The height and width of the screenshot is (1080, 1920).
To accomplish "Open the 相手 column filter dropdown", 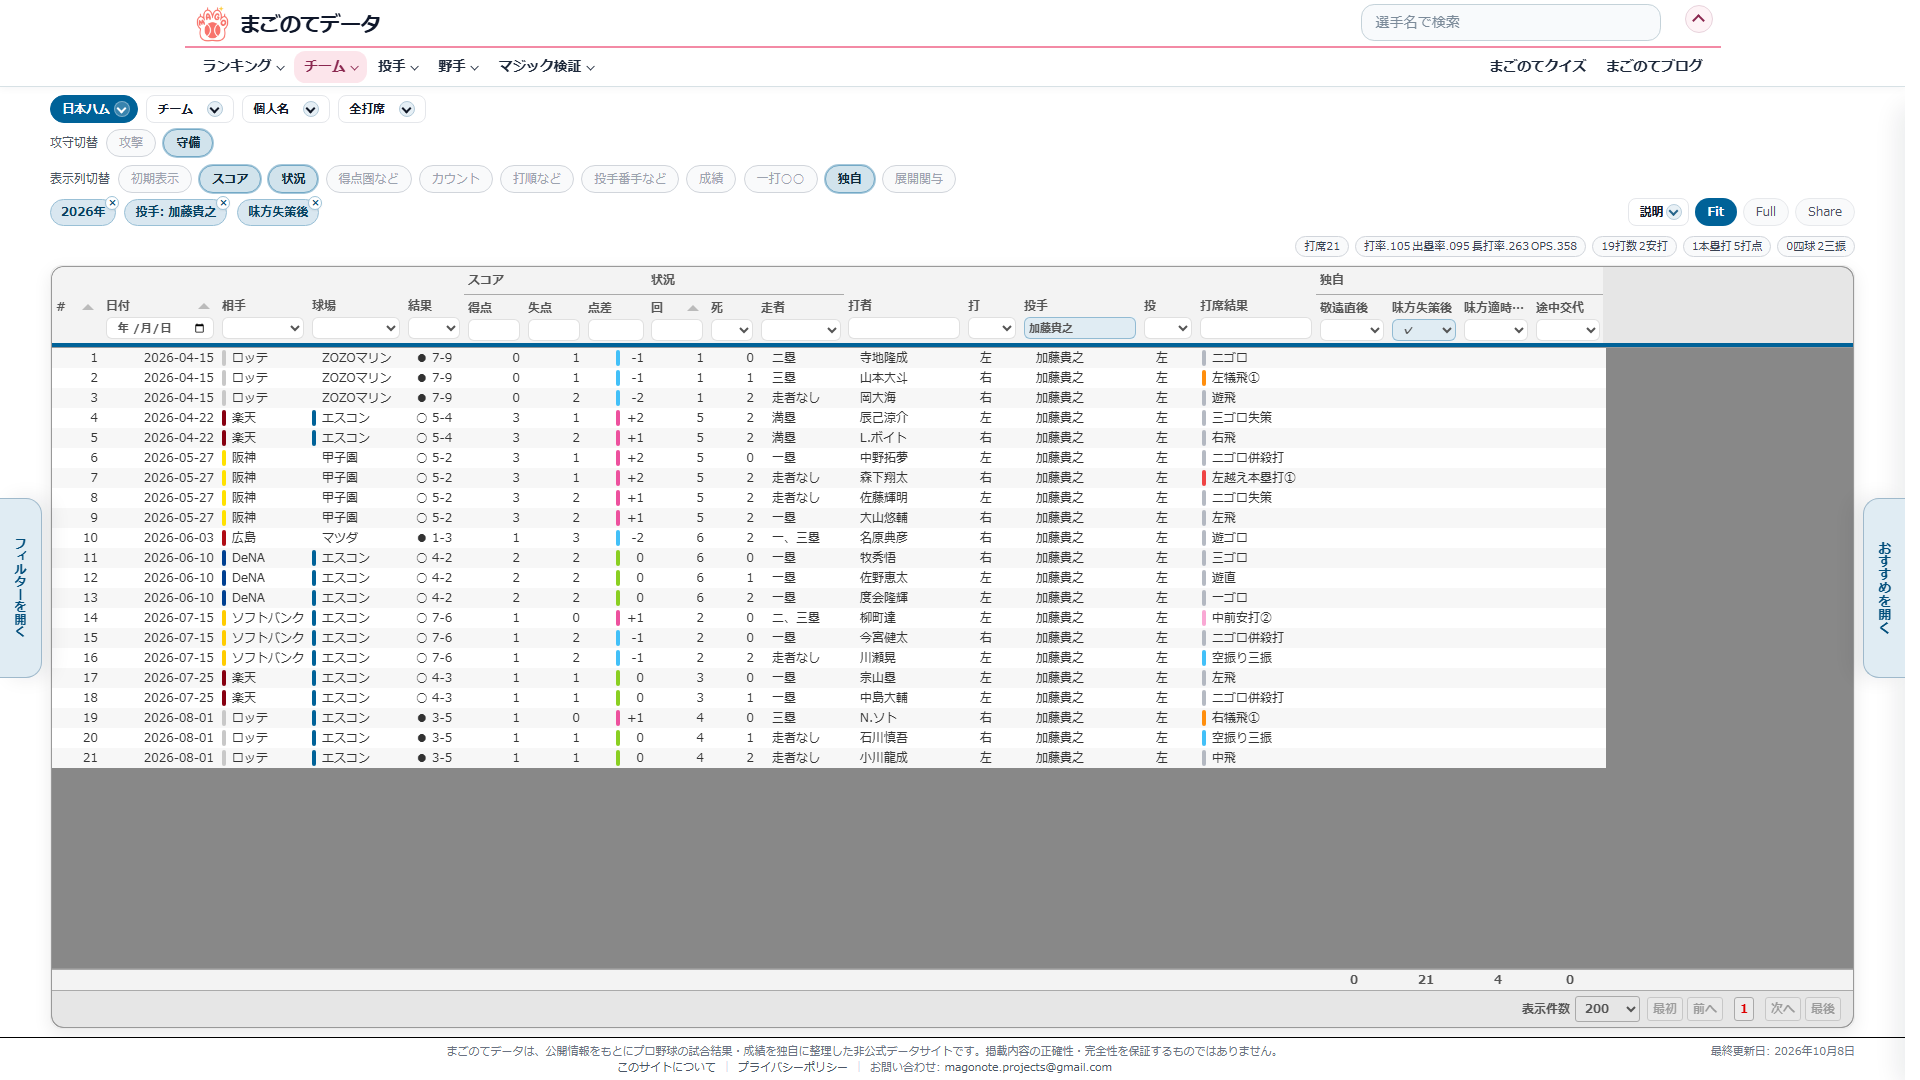I will point(262,329).
